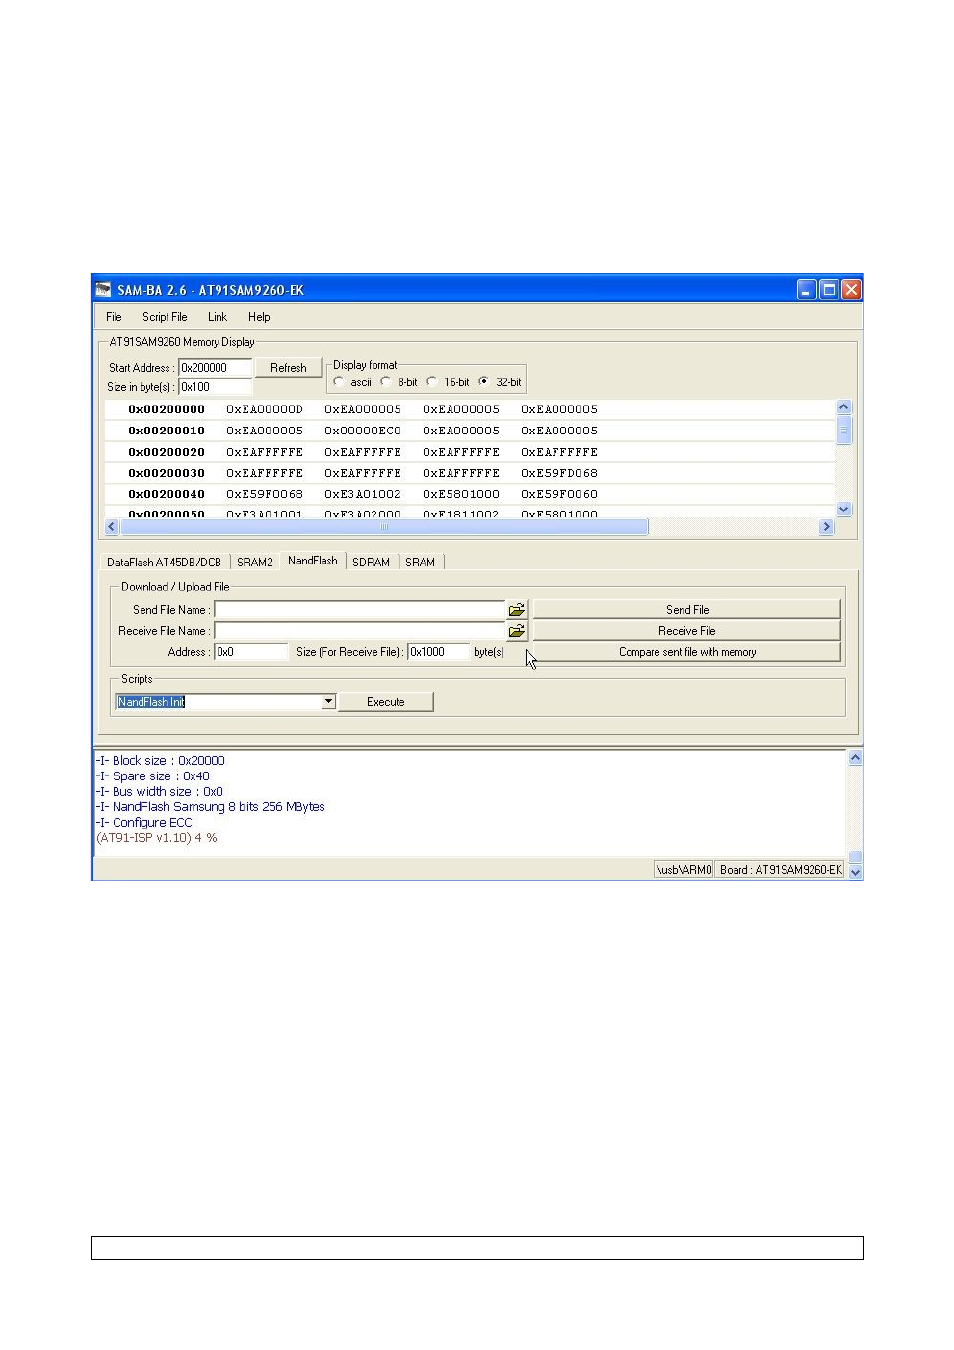Select memory address 0x00200000 row

470,409
